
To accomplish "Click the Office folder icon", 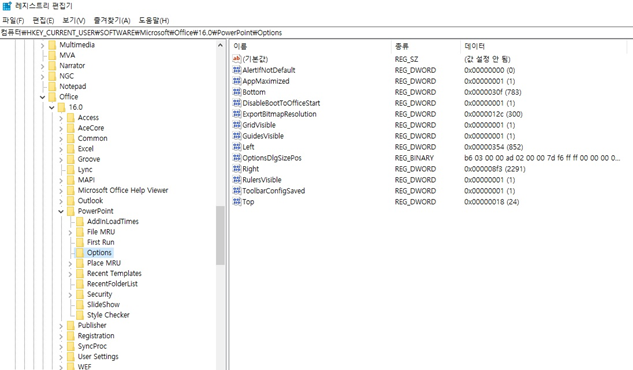I will click(x=52, y=97).
